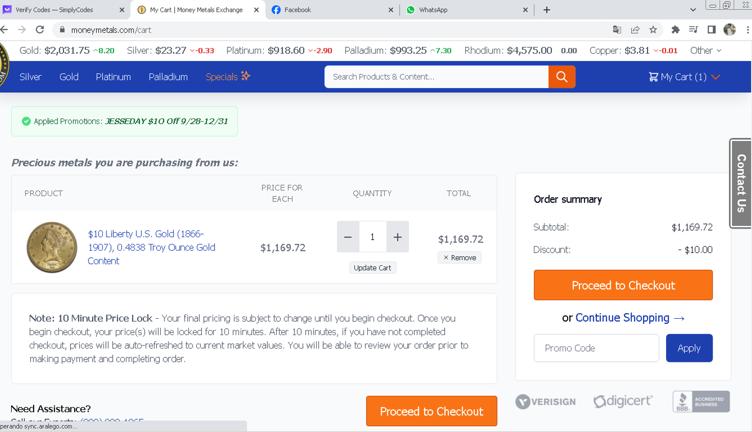The height and width of the screenshot is (432, 752).
Task: Click the Promo Code input field
Action: tap(596, 348)
